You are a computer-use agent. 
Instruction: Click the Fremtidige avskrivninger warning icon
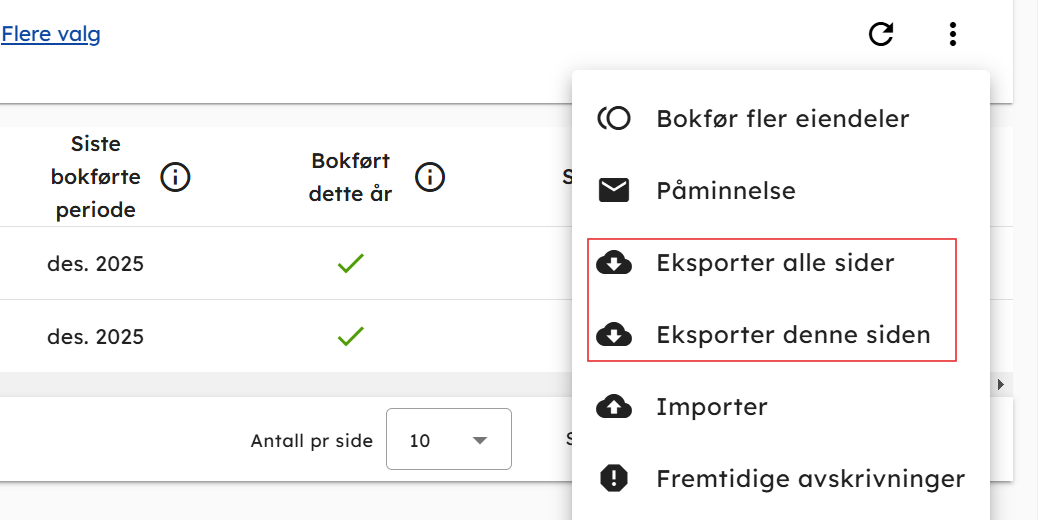click(x=614, y=479)
